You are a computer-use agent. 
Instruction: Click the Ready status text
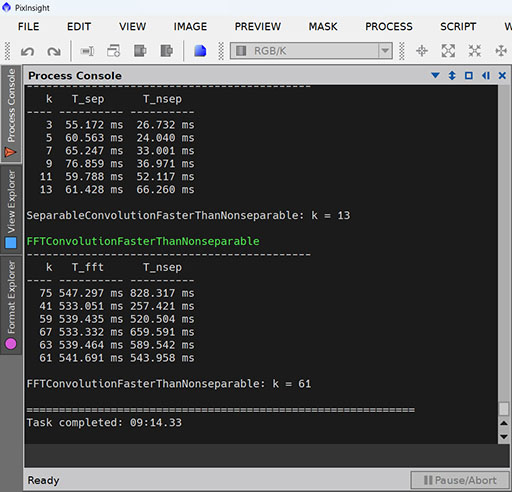tap(43, 480)
